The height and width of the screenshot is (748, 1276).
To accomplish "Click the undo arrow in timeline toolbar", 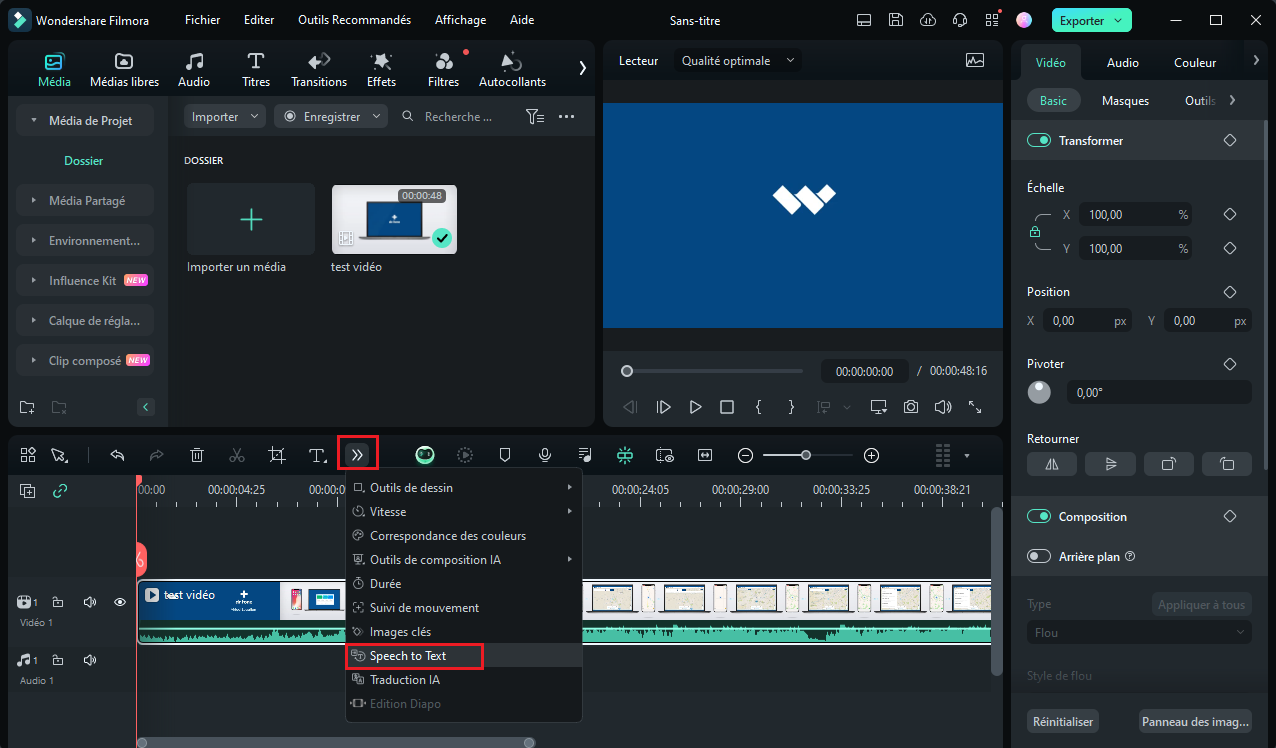I will point(117,455).
